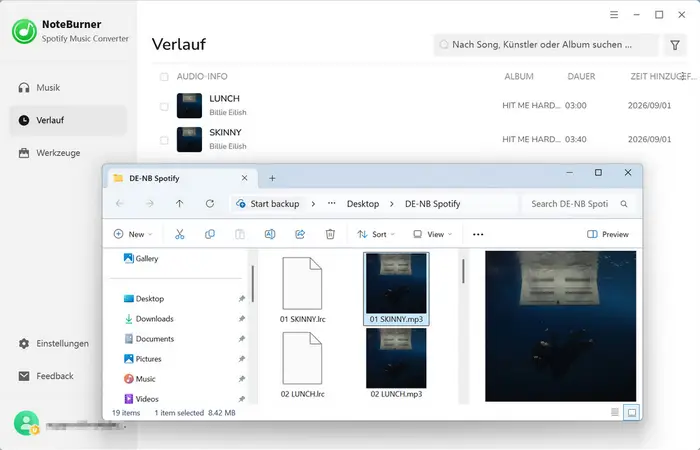This screenshot has width=700, height=450.
Task: Open See more ellipsis in Explorer toolbar
Action: 478,234
